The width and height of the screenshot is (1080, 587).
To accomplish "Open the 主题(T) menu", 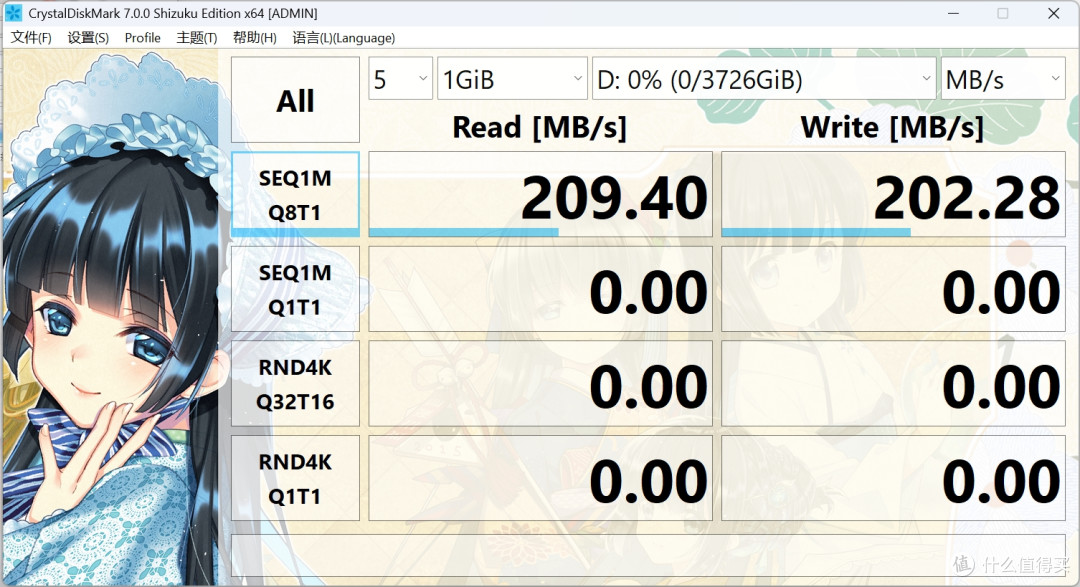I will (197, 38).
